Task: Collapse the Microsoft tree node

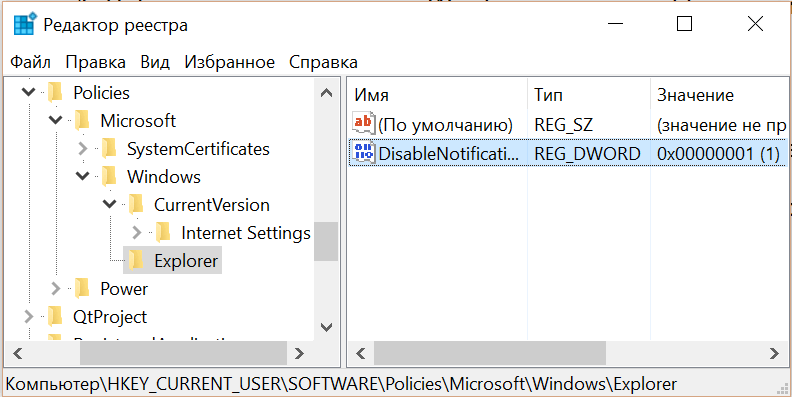Action: [x=56, y=121]
